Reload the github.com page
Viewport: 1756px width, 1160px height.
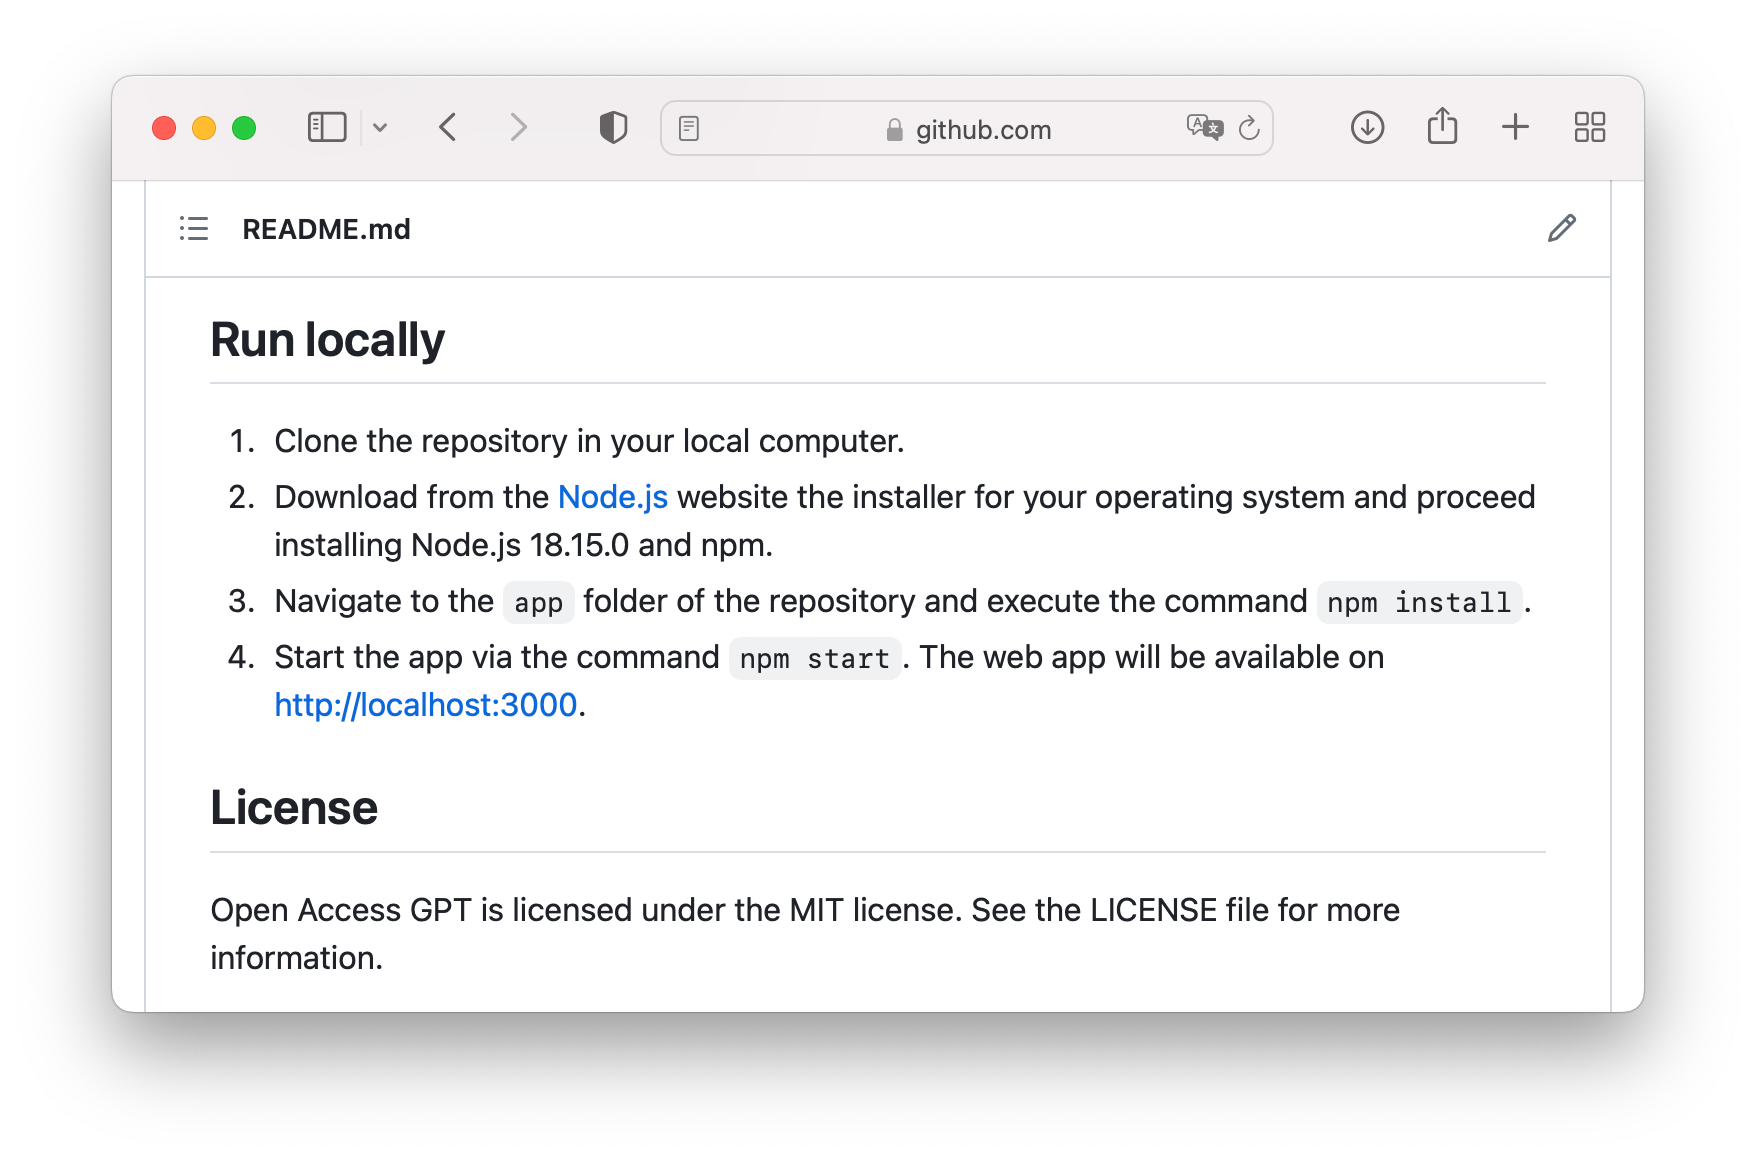coord(1248,128)
